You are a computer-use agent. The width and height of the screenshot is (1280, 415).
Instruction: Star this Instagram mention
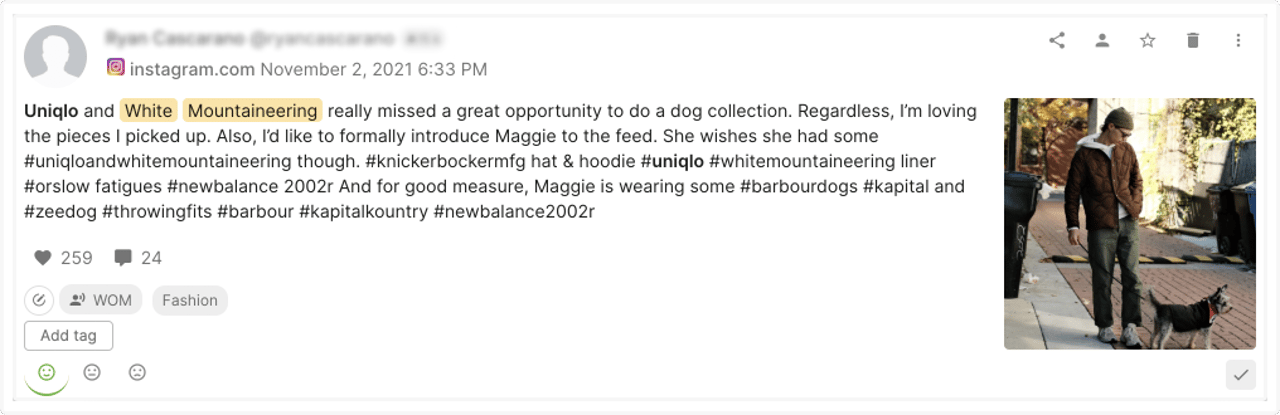[1147, 41]
